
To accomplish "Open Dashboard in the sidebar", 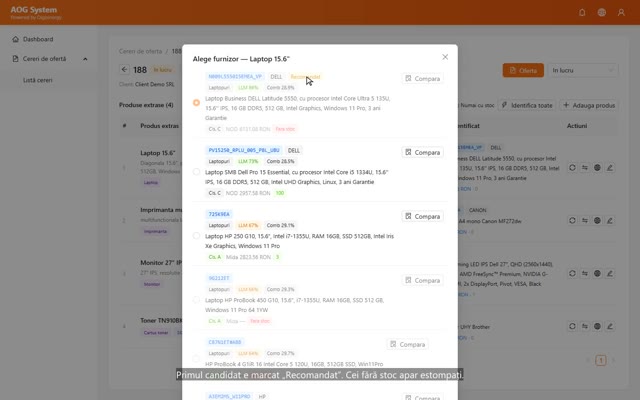I will pyautogui.click(x=38, y=39).
